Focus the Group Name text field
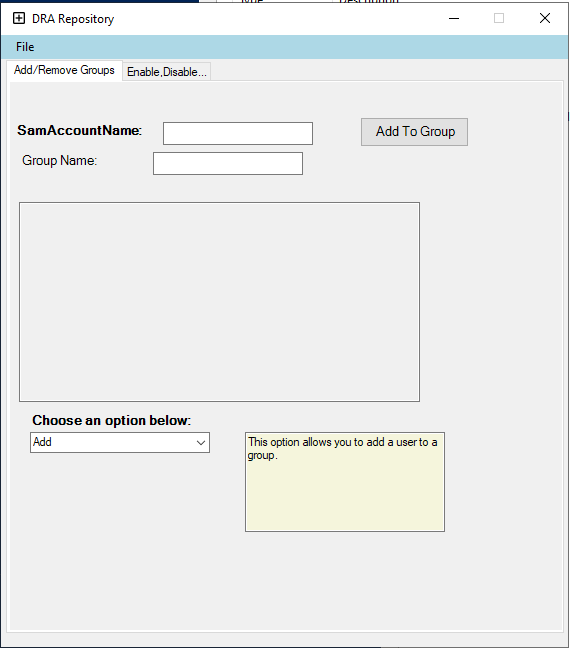The image size is (570, 648). (x=228, y=164)
